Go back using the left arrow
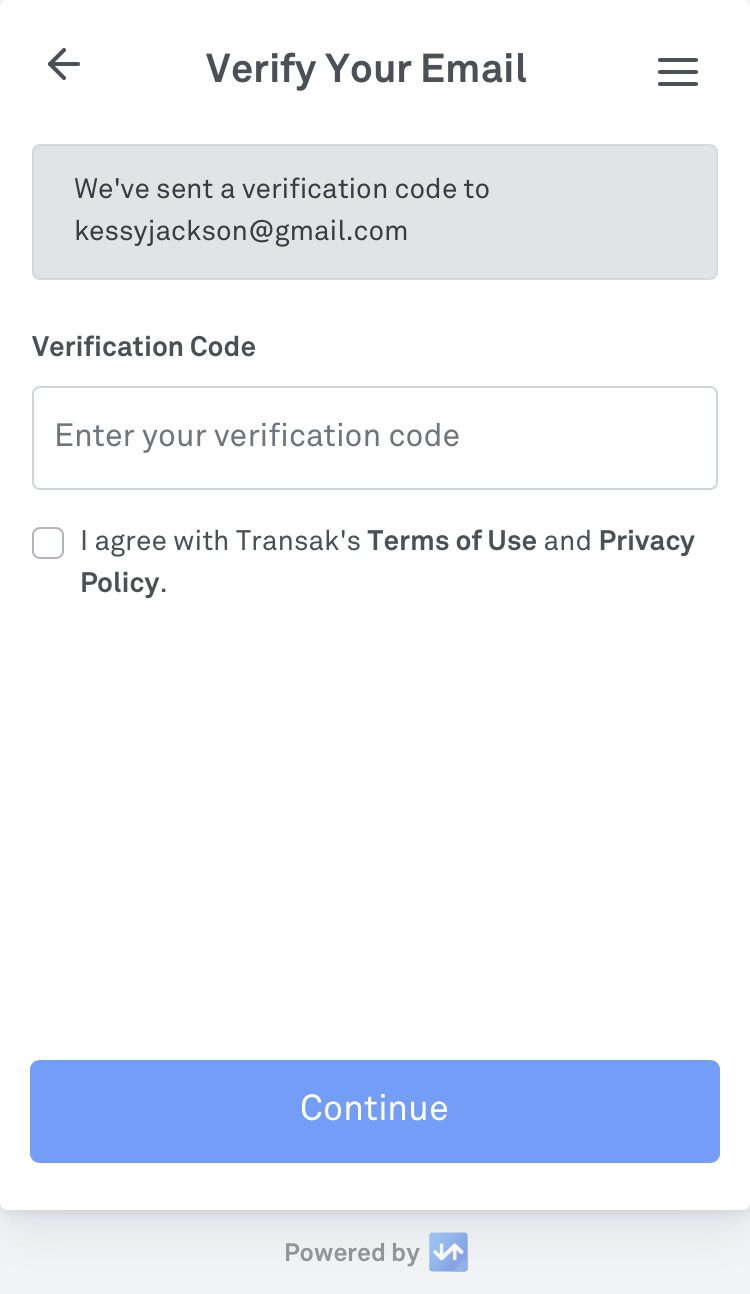750x1294 pixels. point(64,65)
